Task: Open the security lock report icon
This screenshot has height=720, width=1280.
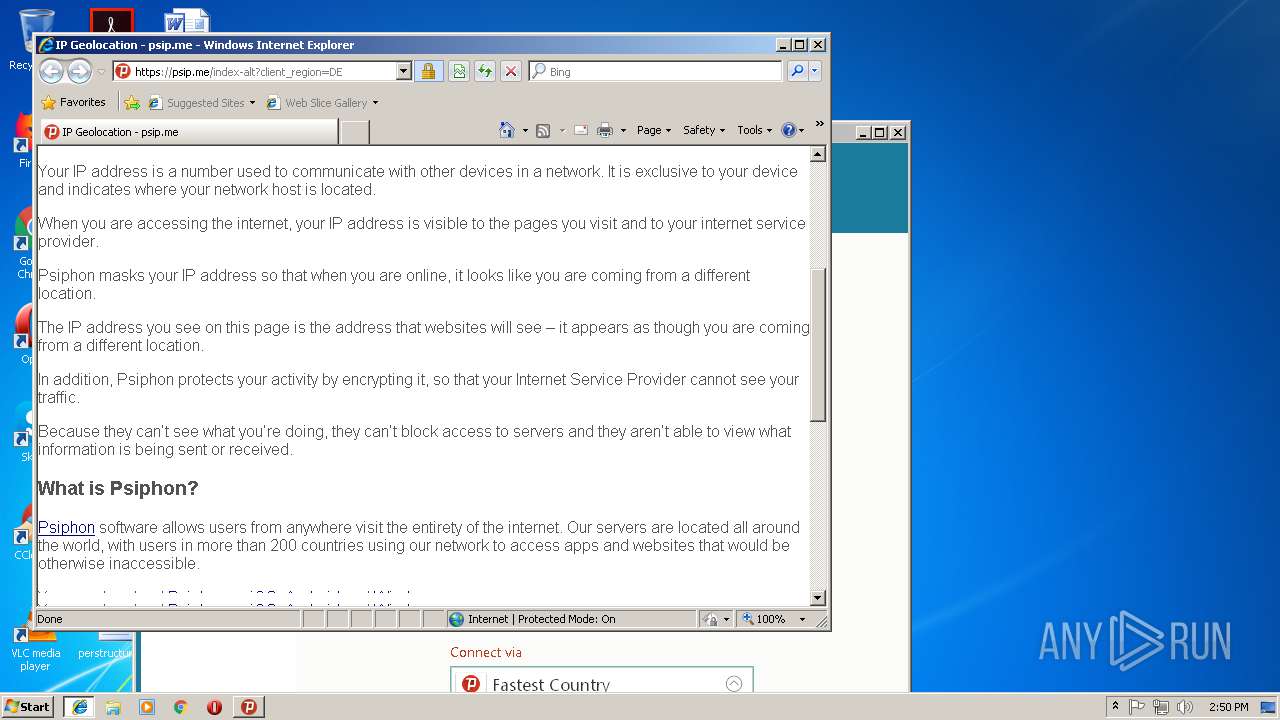Action: [428, 71]
